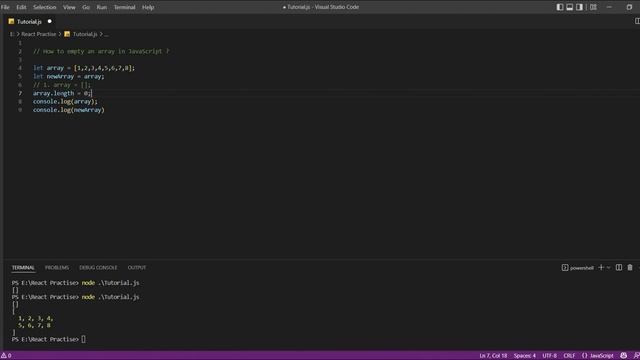Switch to the OUTPUT panel tab
640x360 pixels.
pos(137,268)
